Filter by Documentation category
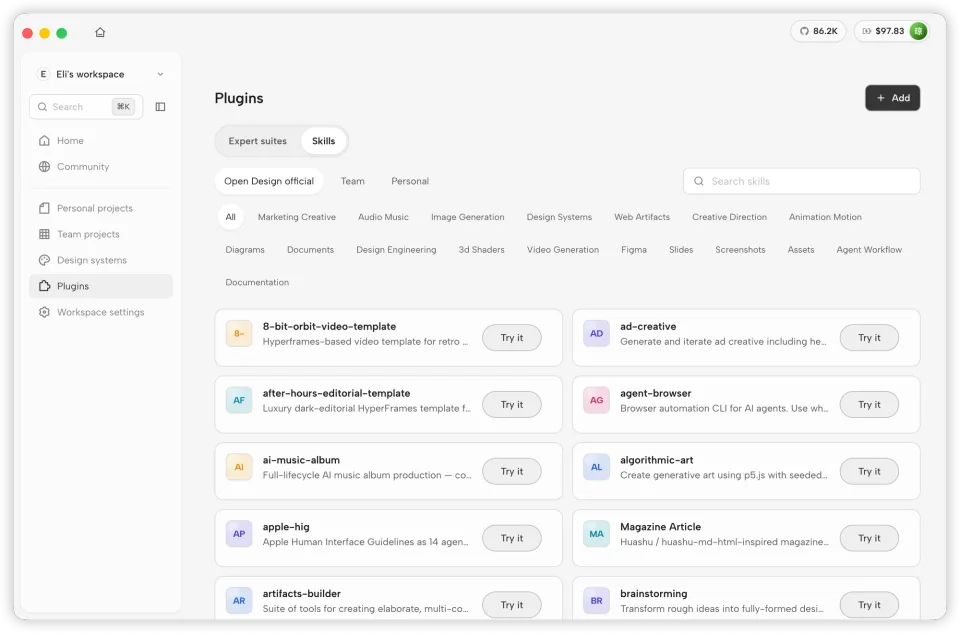The width and height of the screenshot is (960, 633). (x=257, y=282)
